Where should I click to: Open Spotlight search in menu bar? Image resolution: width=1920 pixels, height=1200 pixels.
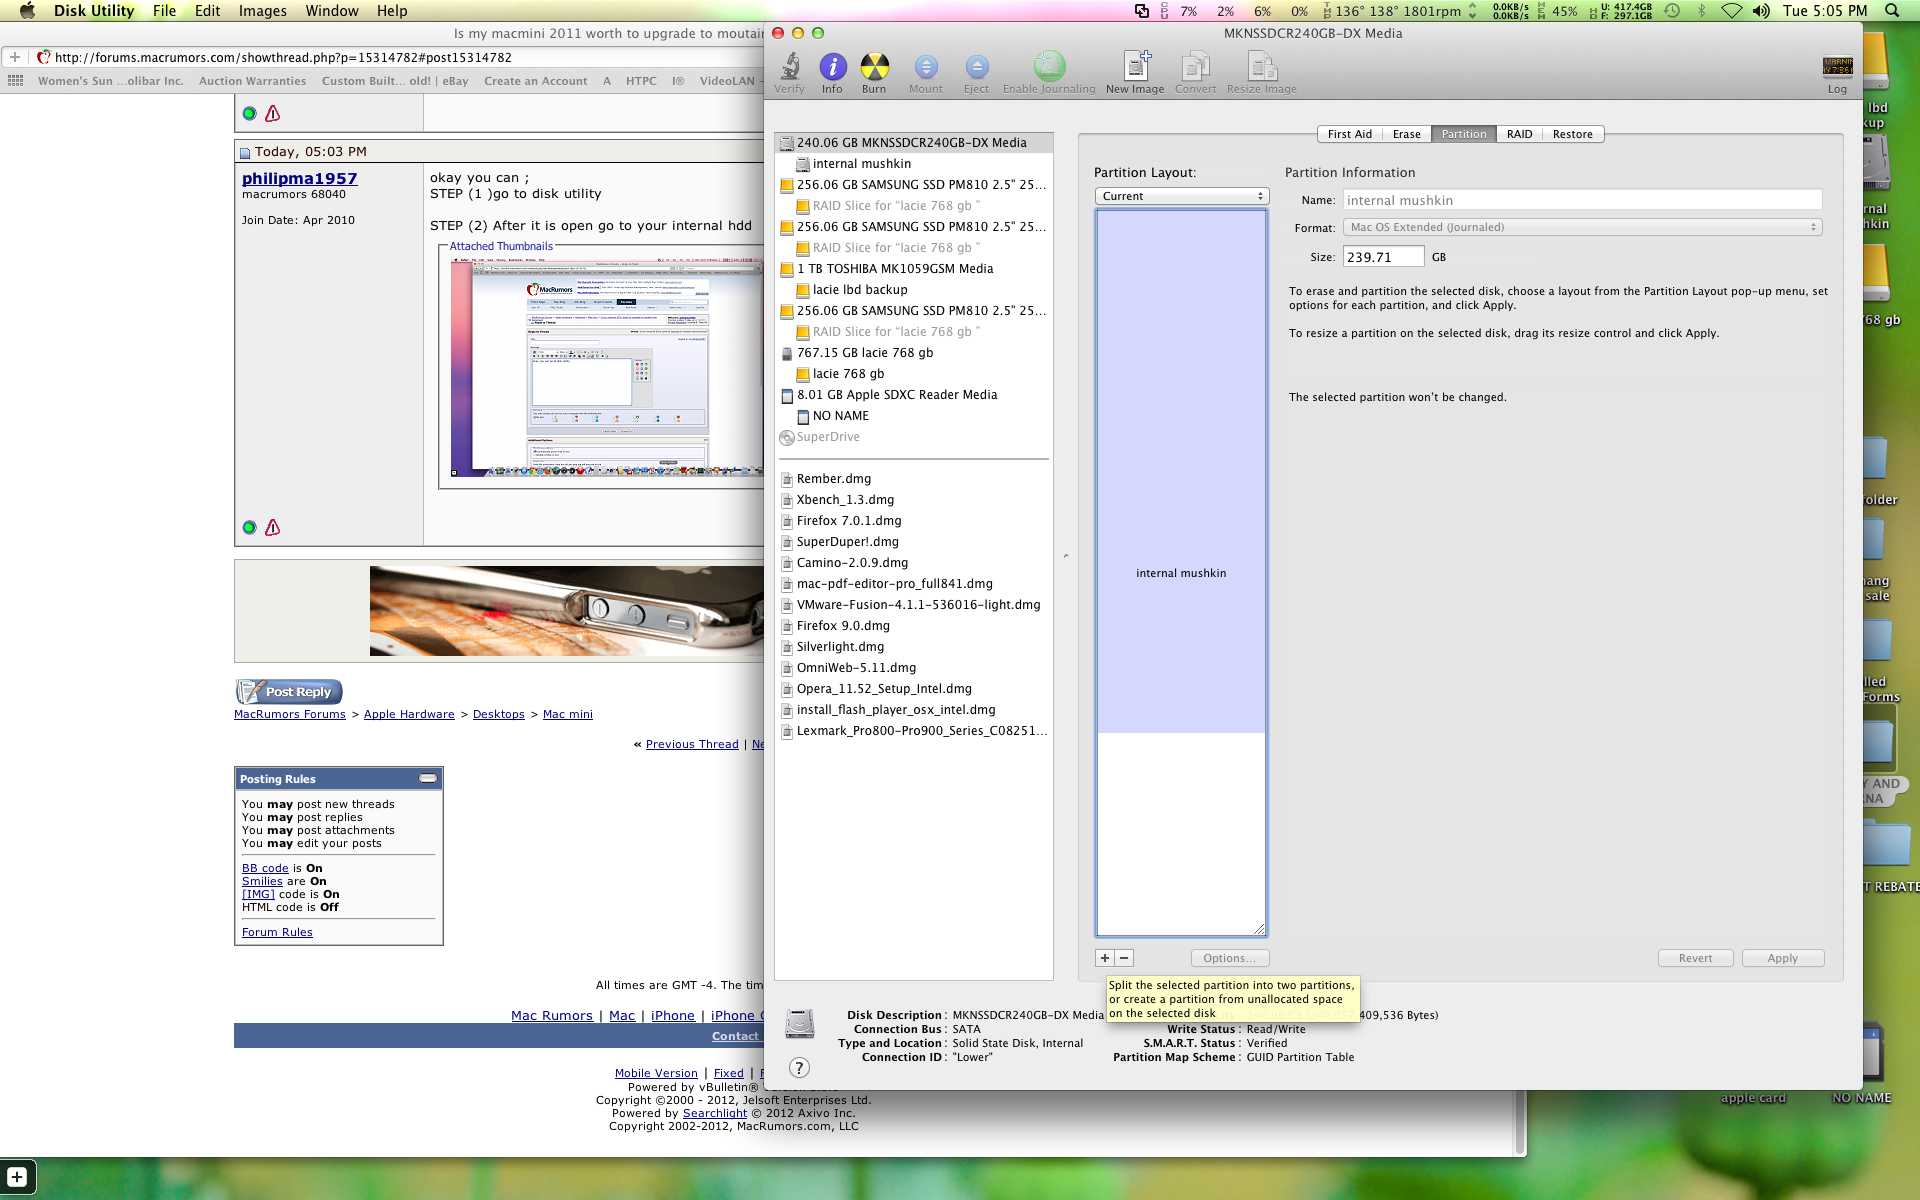click(x=1892, y=11)
